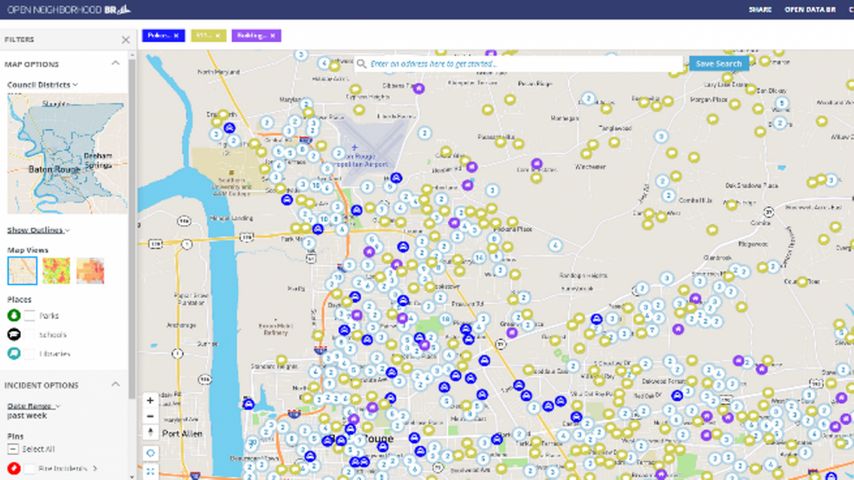
Task: Collapse the Incident Options section
Action: click(x=115, y=385)
